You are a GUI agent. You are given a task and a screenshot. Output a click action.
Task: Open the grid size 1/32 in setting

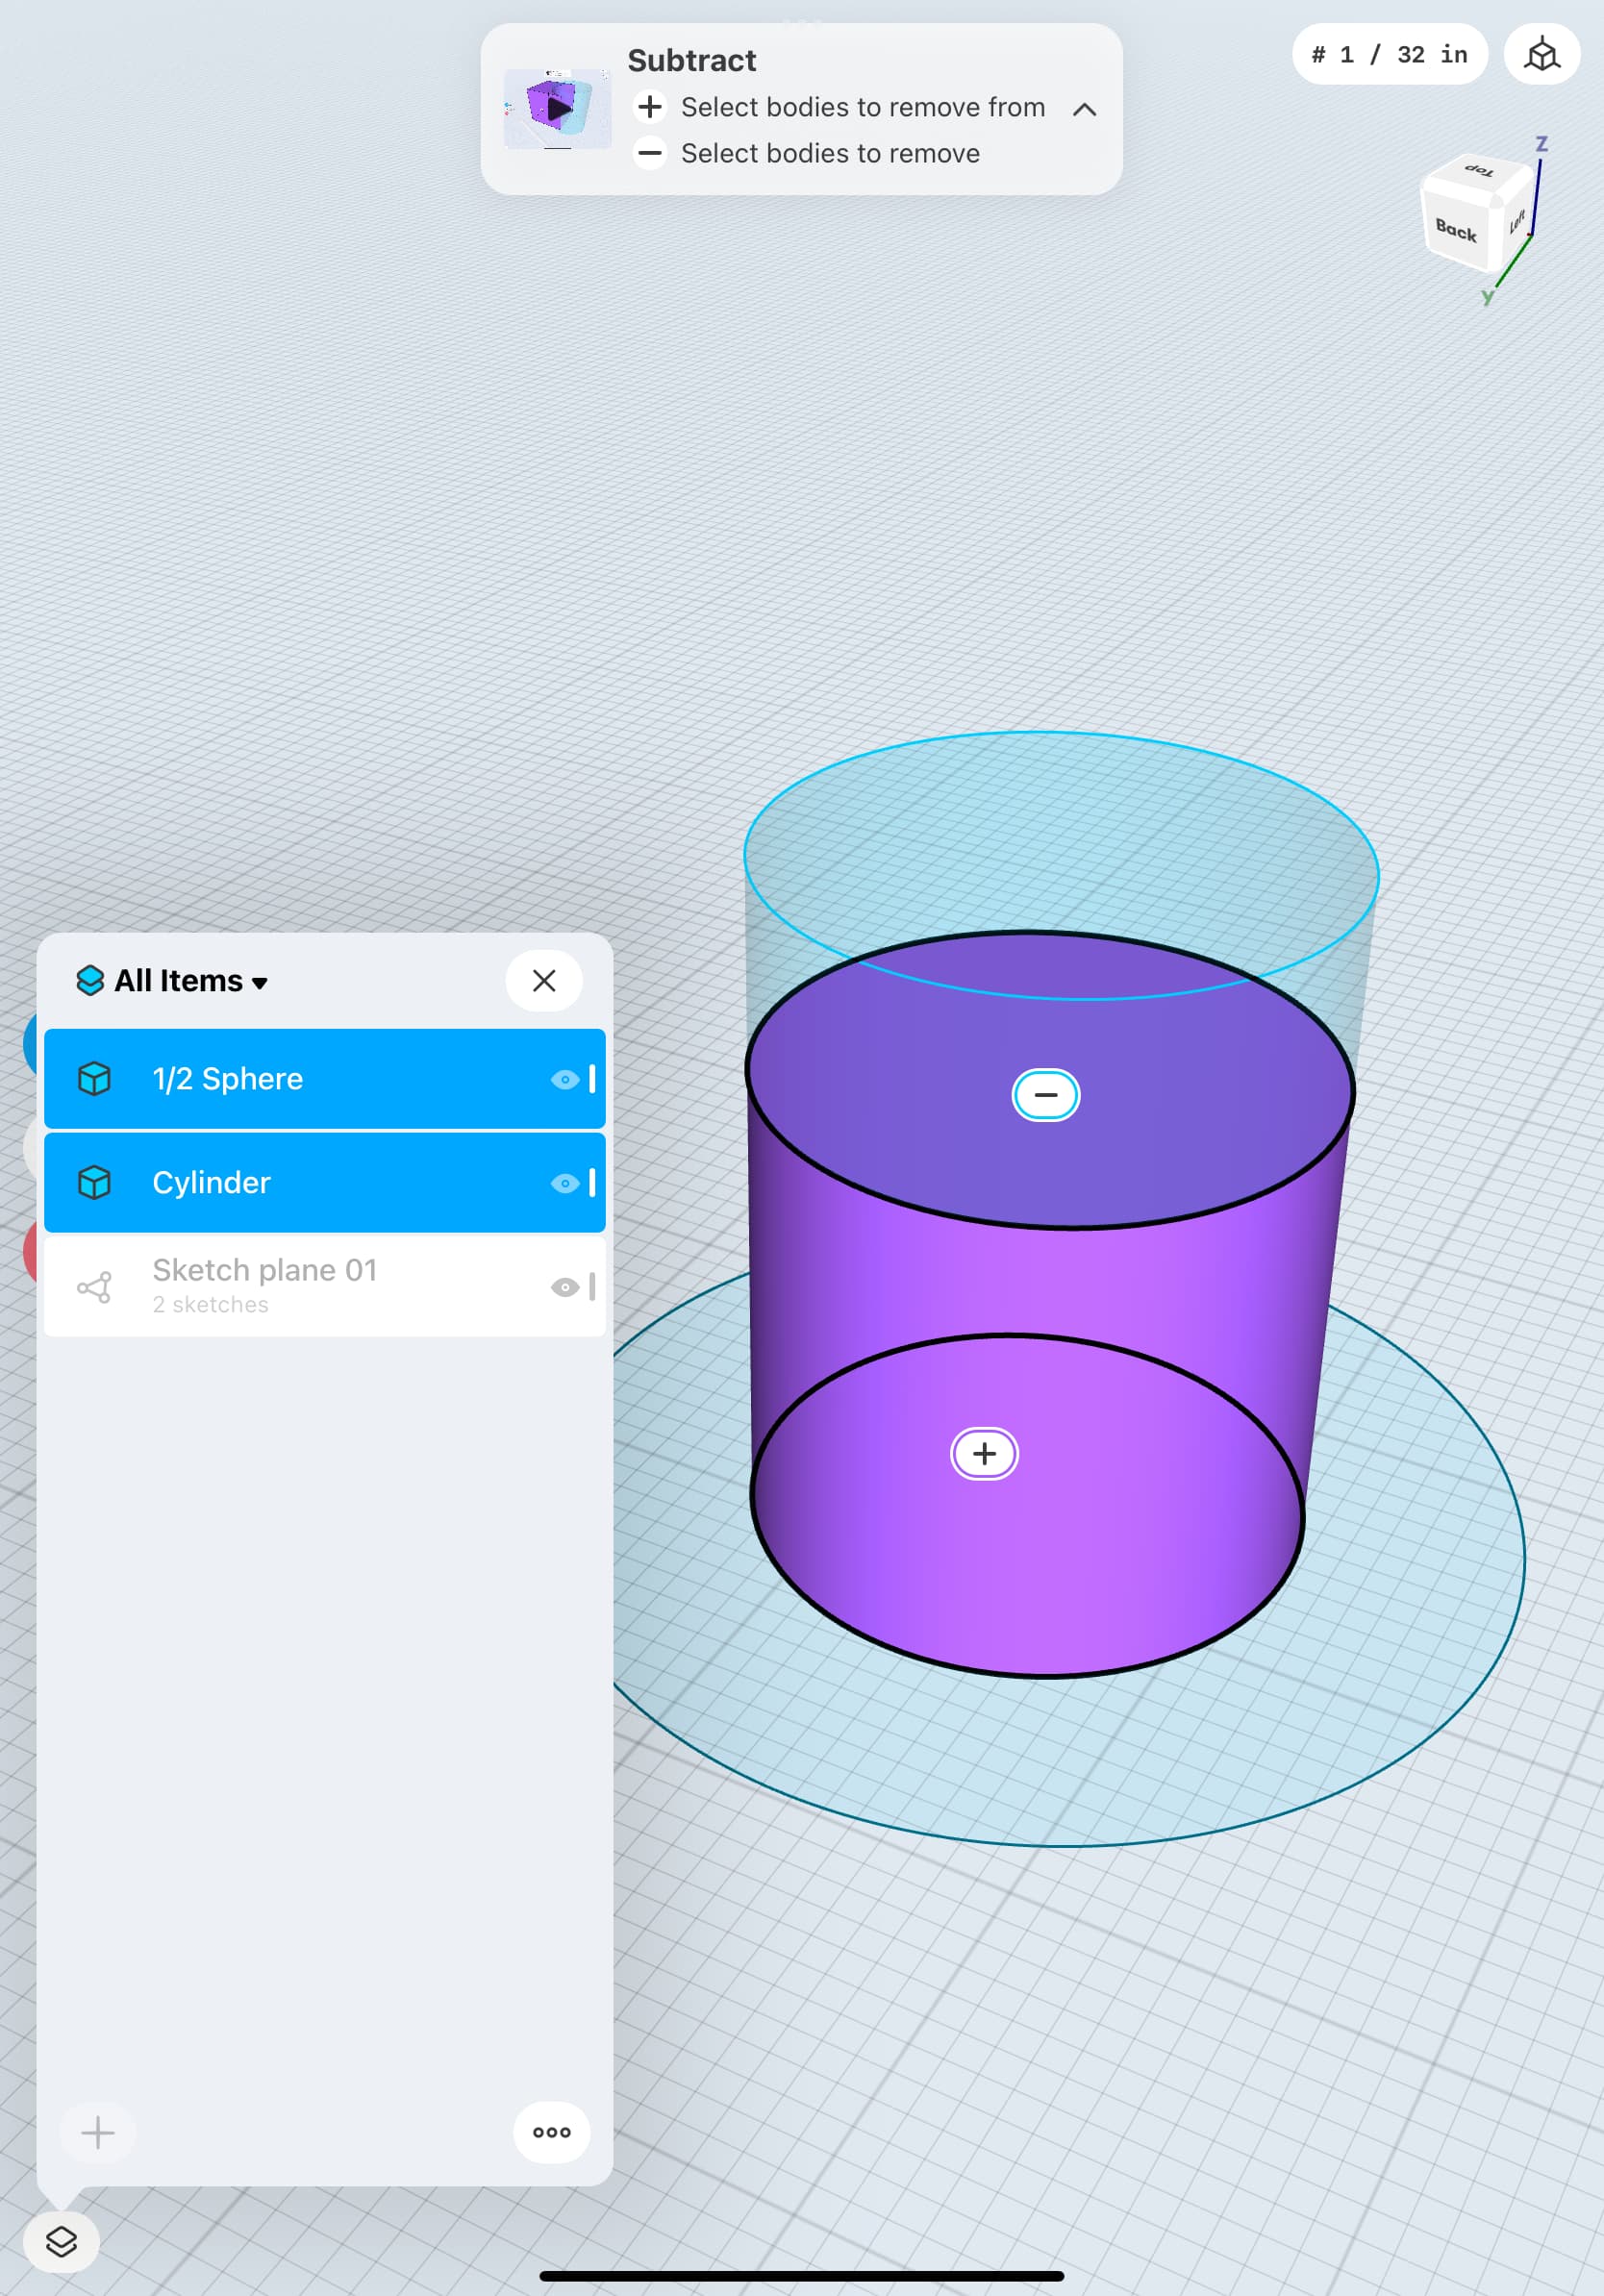(x=1389, y=54)
